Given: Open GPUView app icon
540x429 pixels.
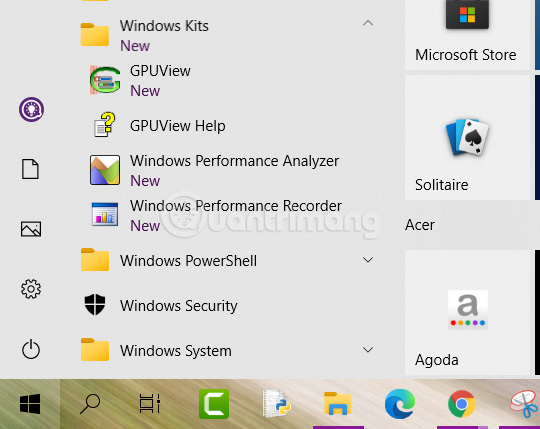Looking at the screenshot, I should coord(105,80).
